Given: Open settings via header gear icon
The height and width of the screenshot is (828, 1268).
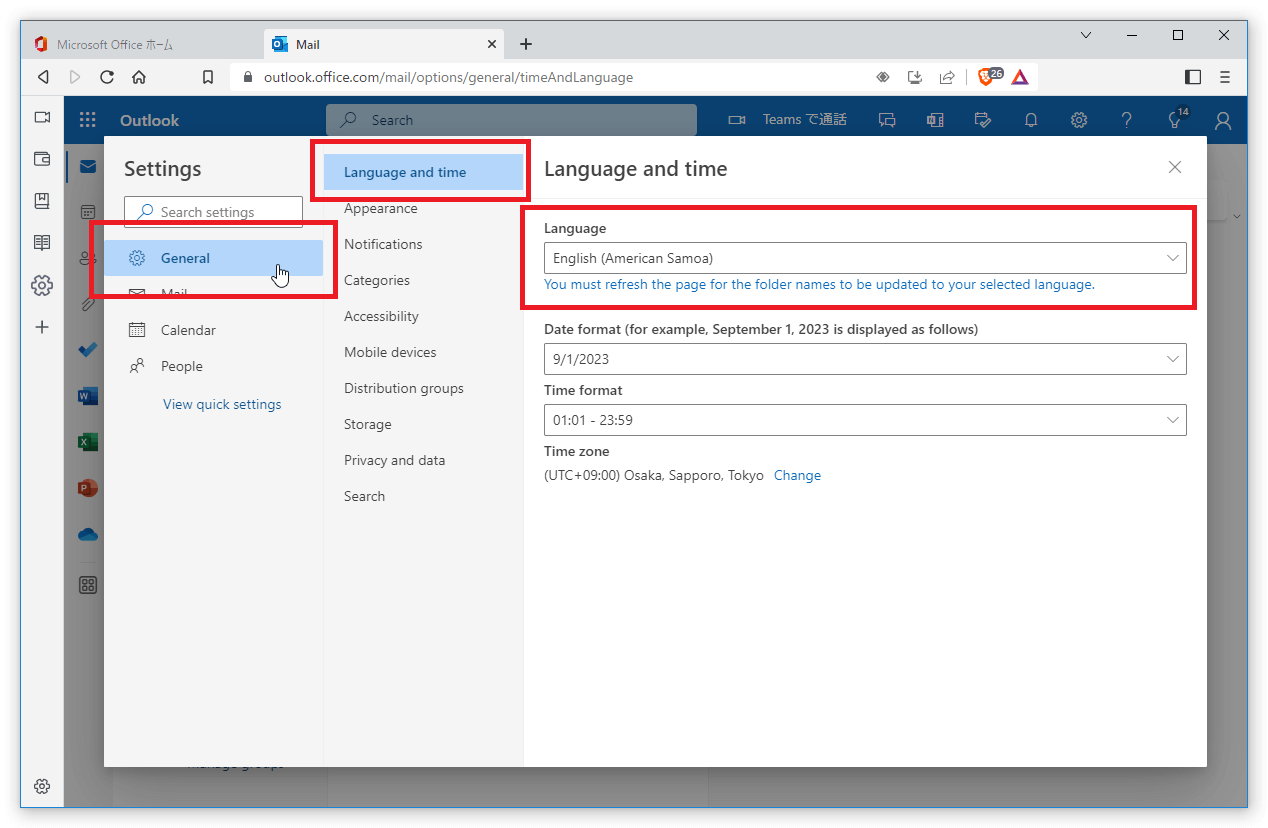Looking at the screenshot, I should click(1079, 120).
